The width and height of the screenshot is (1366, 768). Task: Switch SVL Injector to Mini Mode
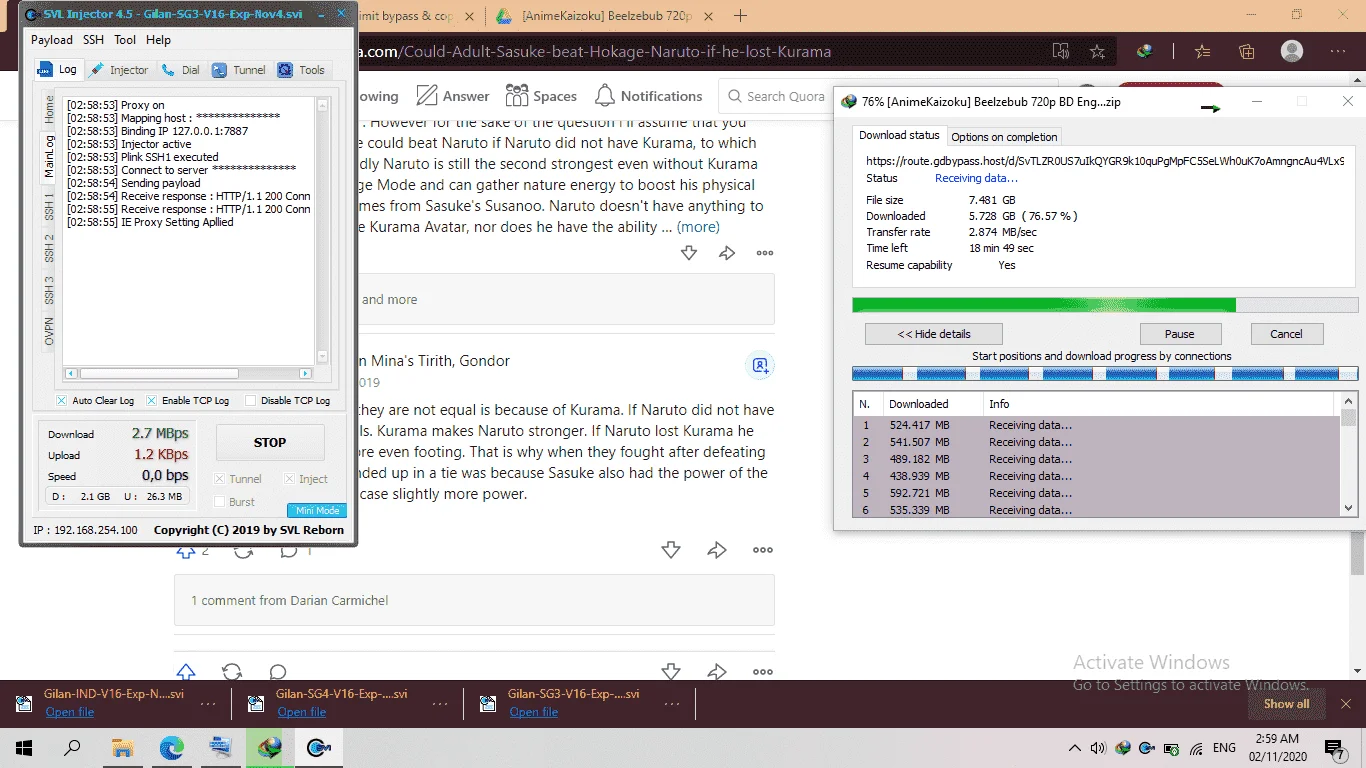pos(317,510)
